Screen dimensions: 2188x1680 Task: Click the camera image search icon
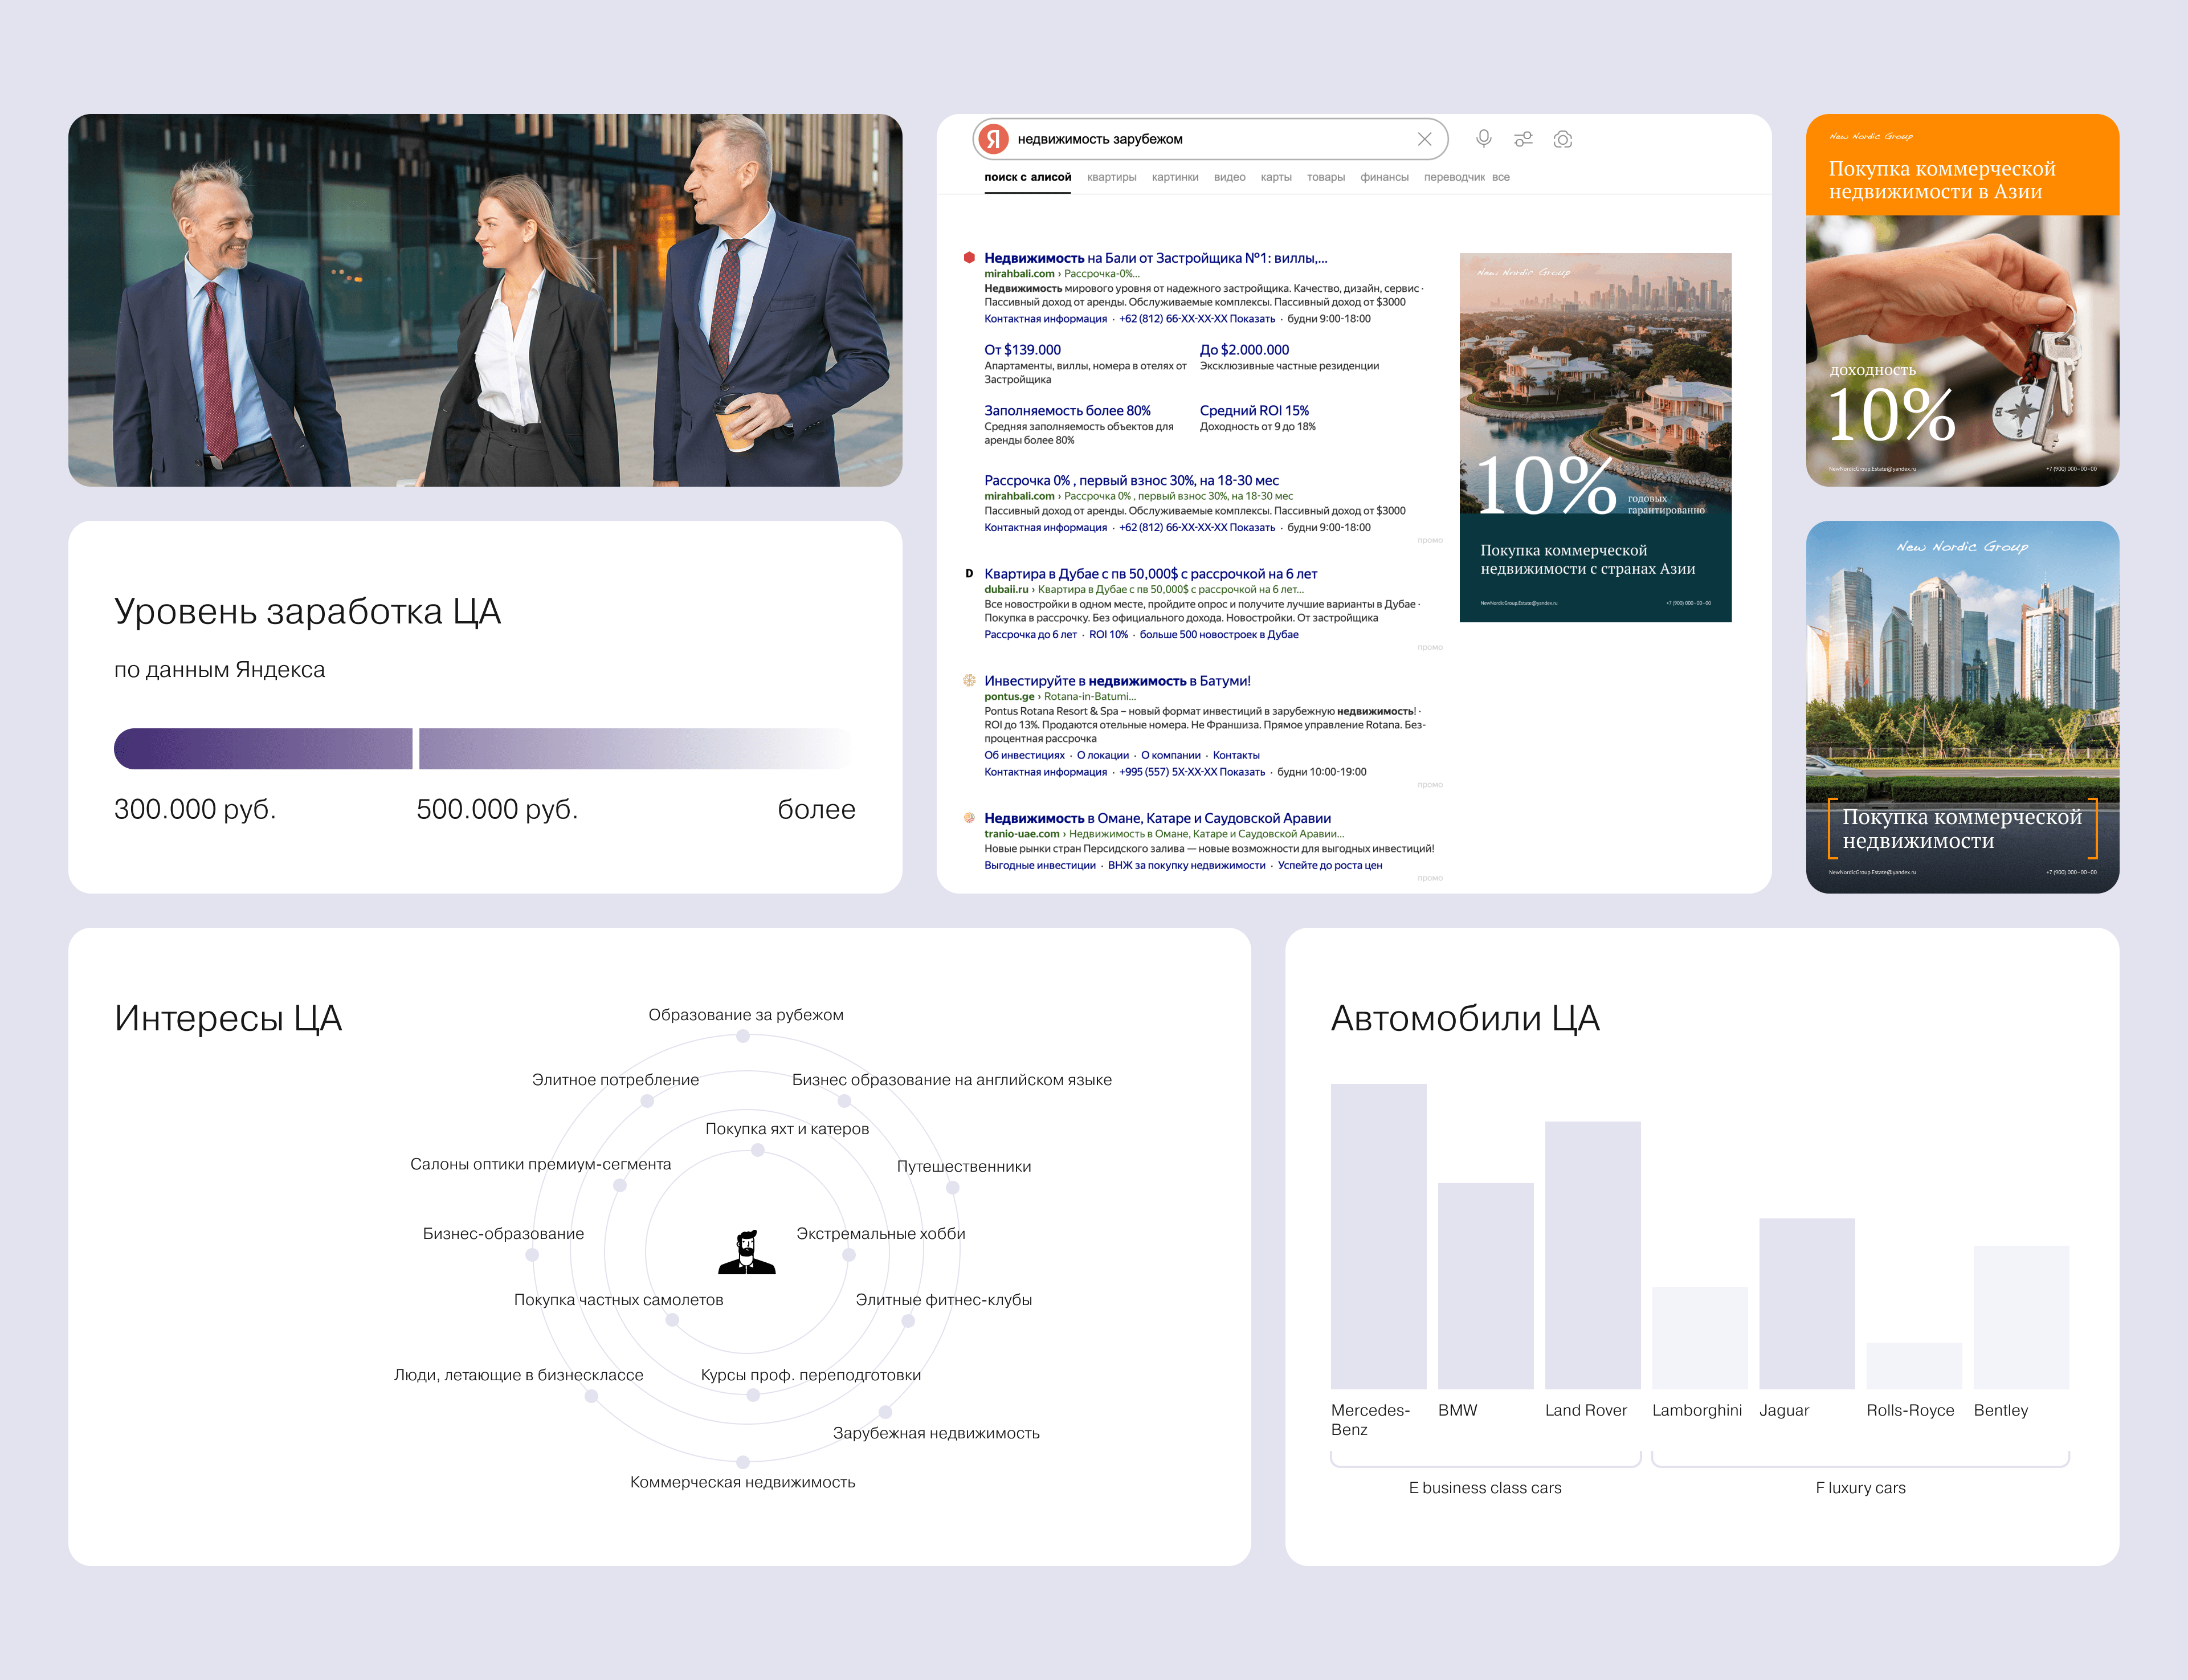(x=1563, y=139)
